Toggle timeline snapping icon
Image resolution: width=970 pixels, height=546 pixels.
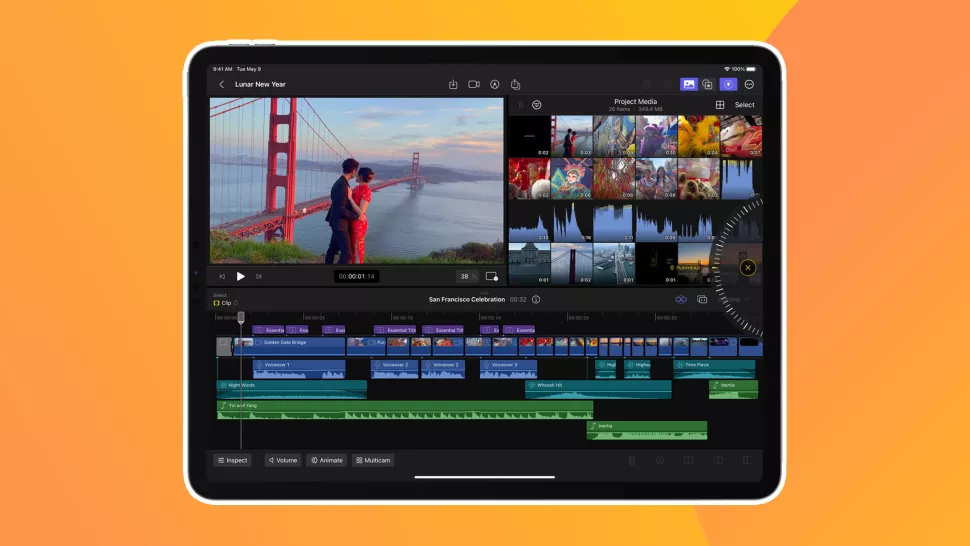tap(680, 299)
